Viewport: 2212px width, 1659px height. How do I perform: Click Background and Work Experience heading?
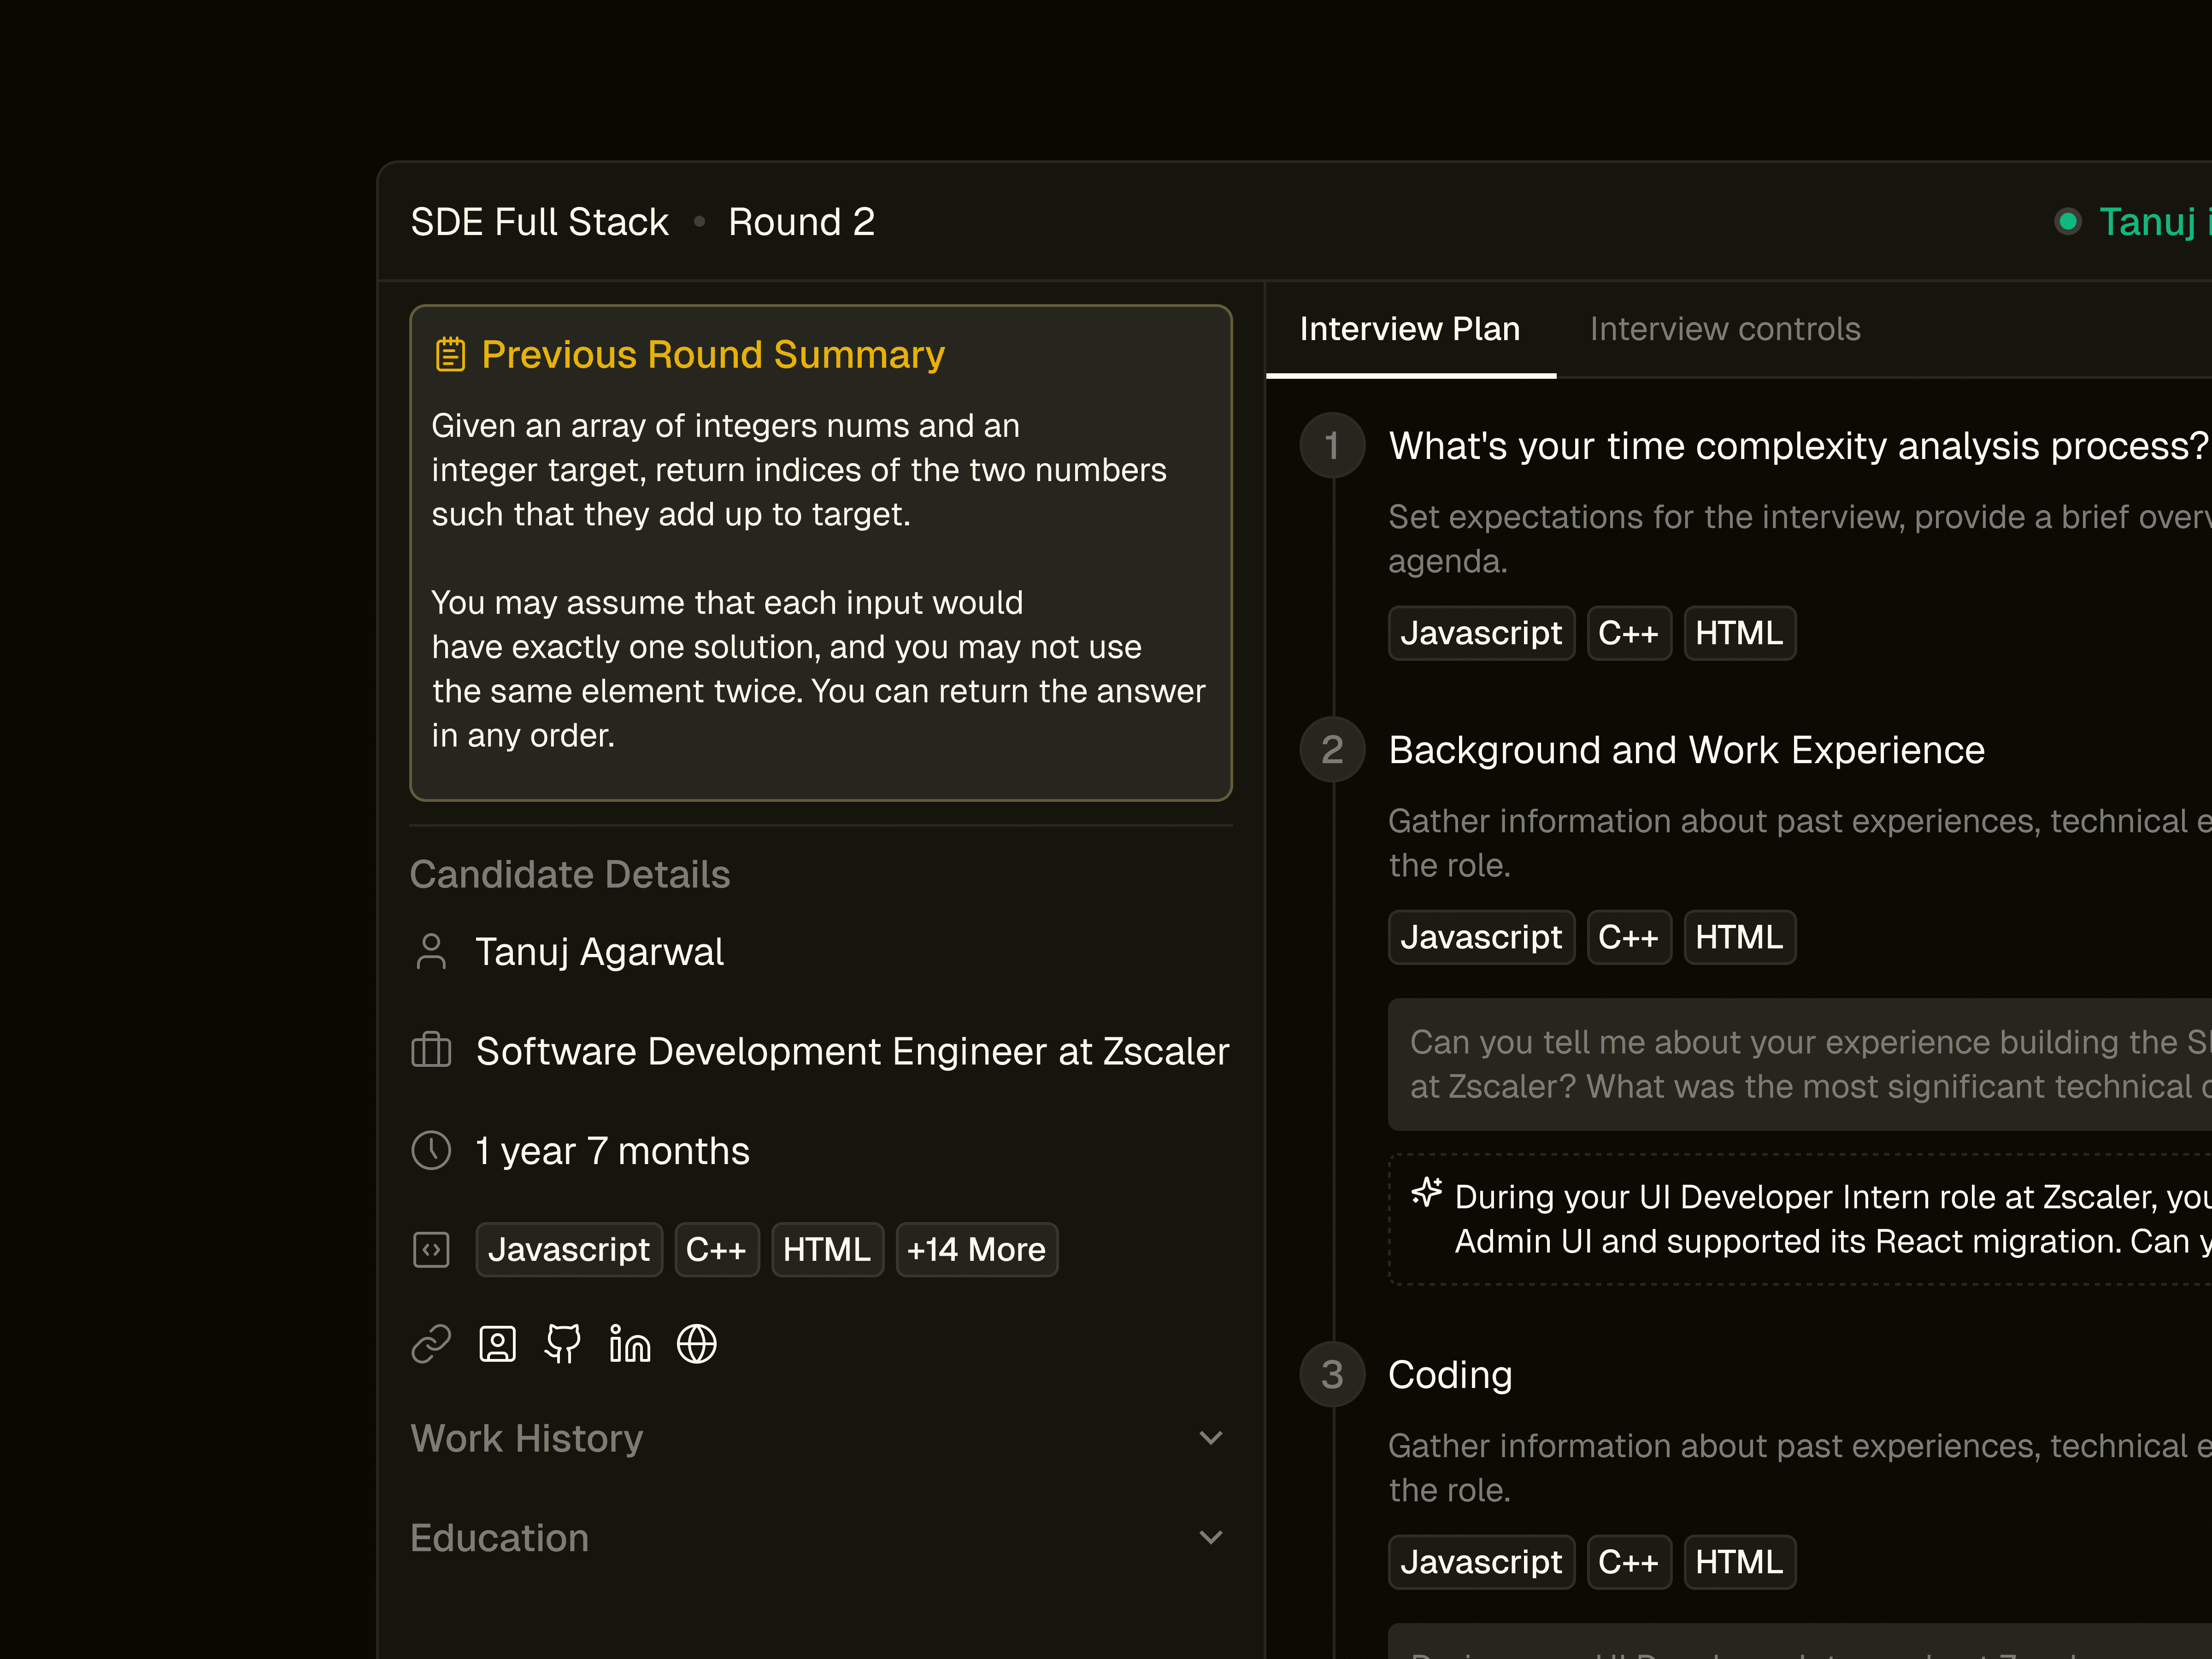(1686, 750)
